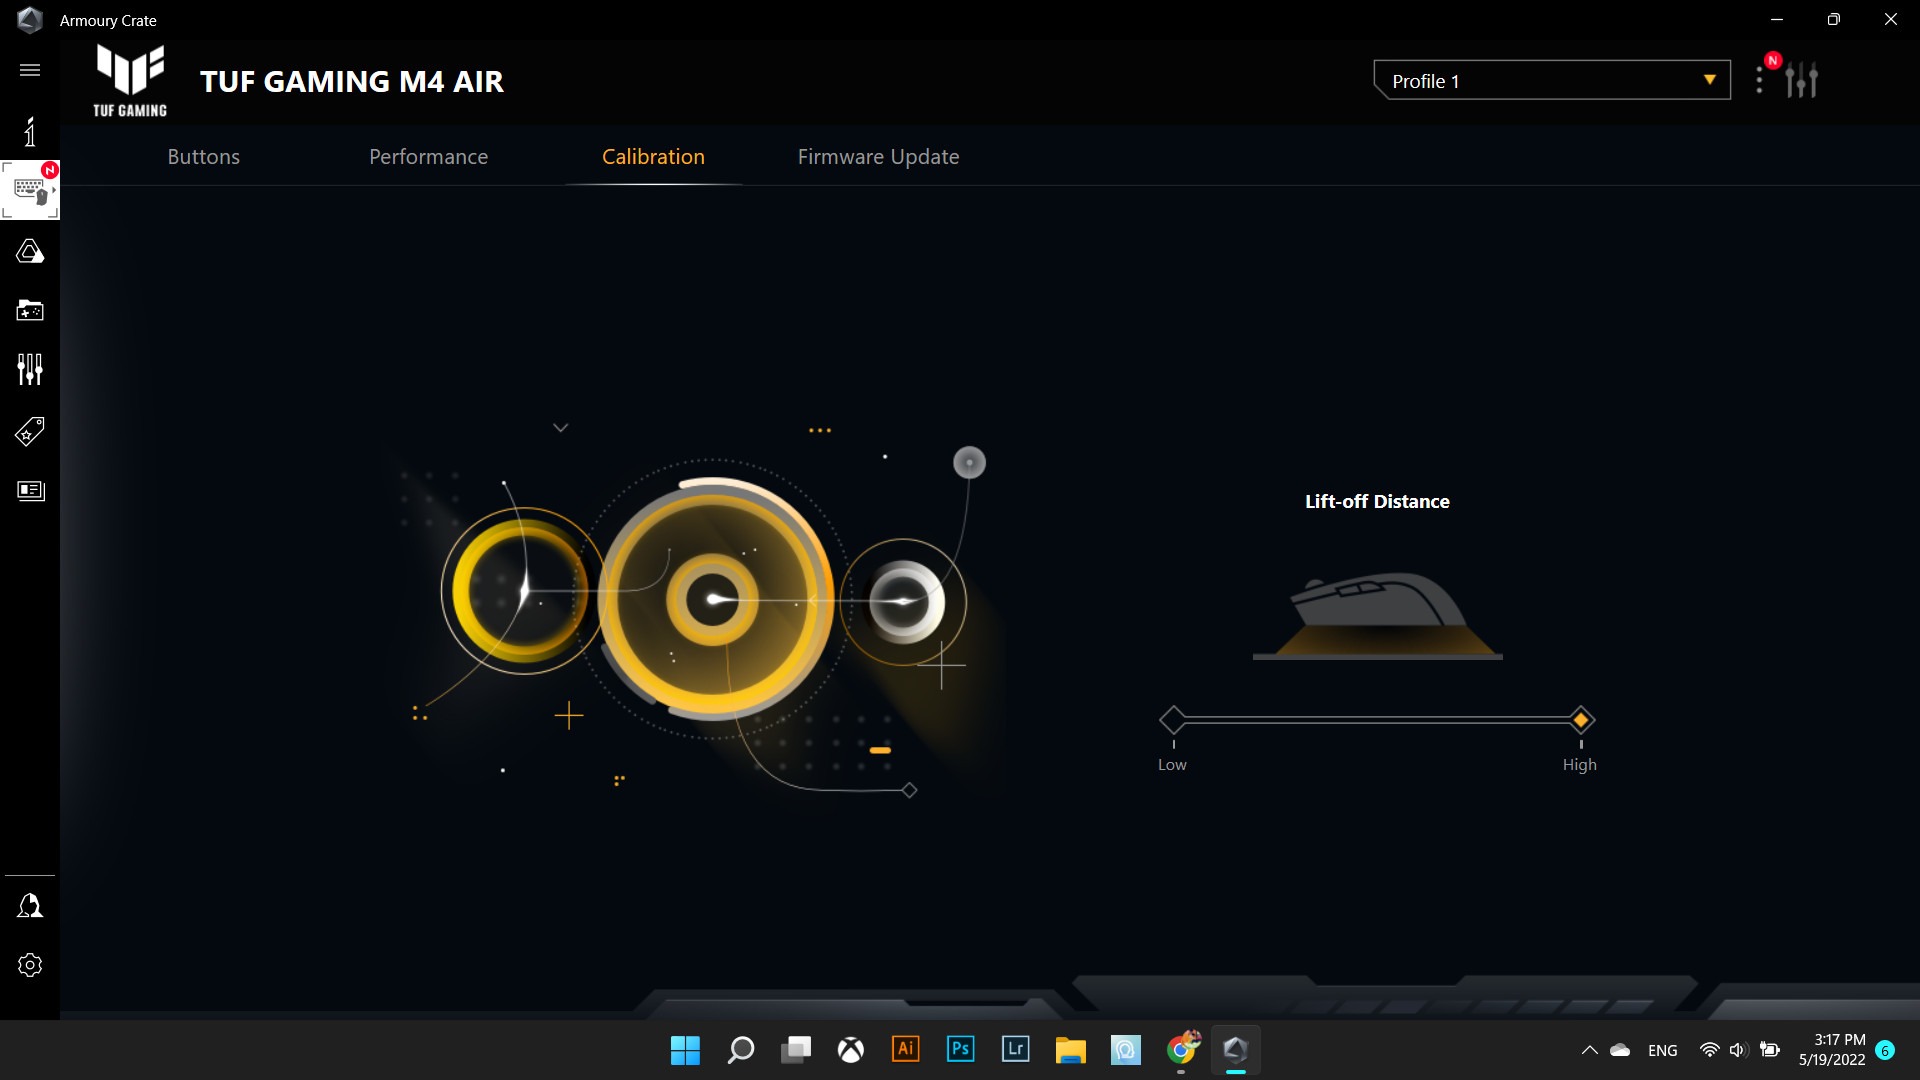The height and width of the screenshot is (1080, 1920).
Task: Click the High lift-off slider handle
Action: click(x=1581, y=720)
